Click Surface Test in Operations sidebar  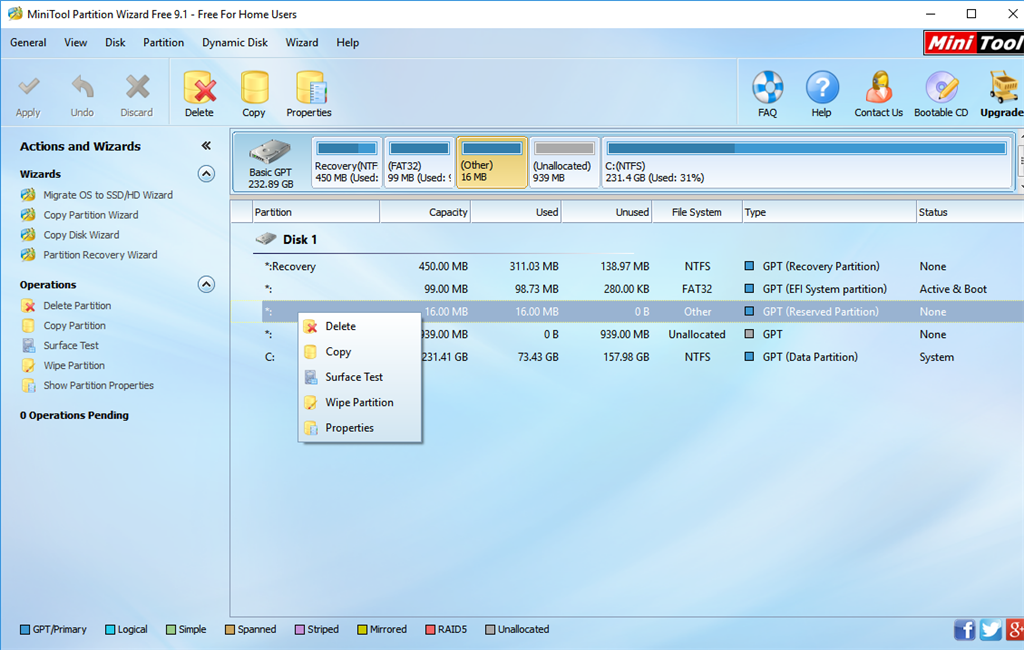point(71,346)
